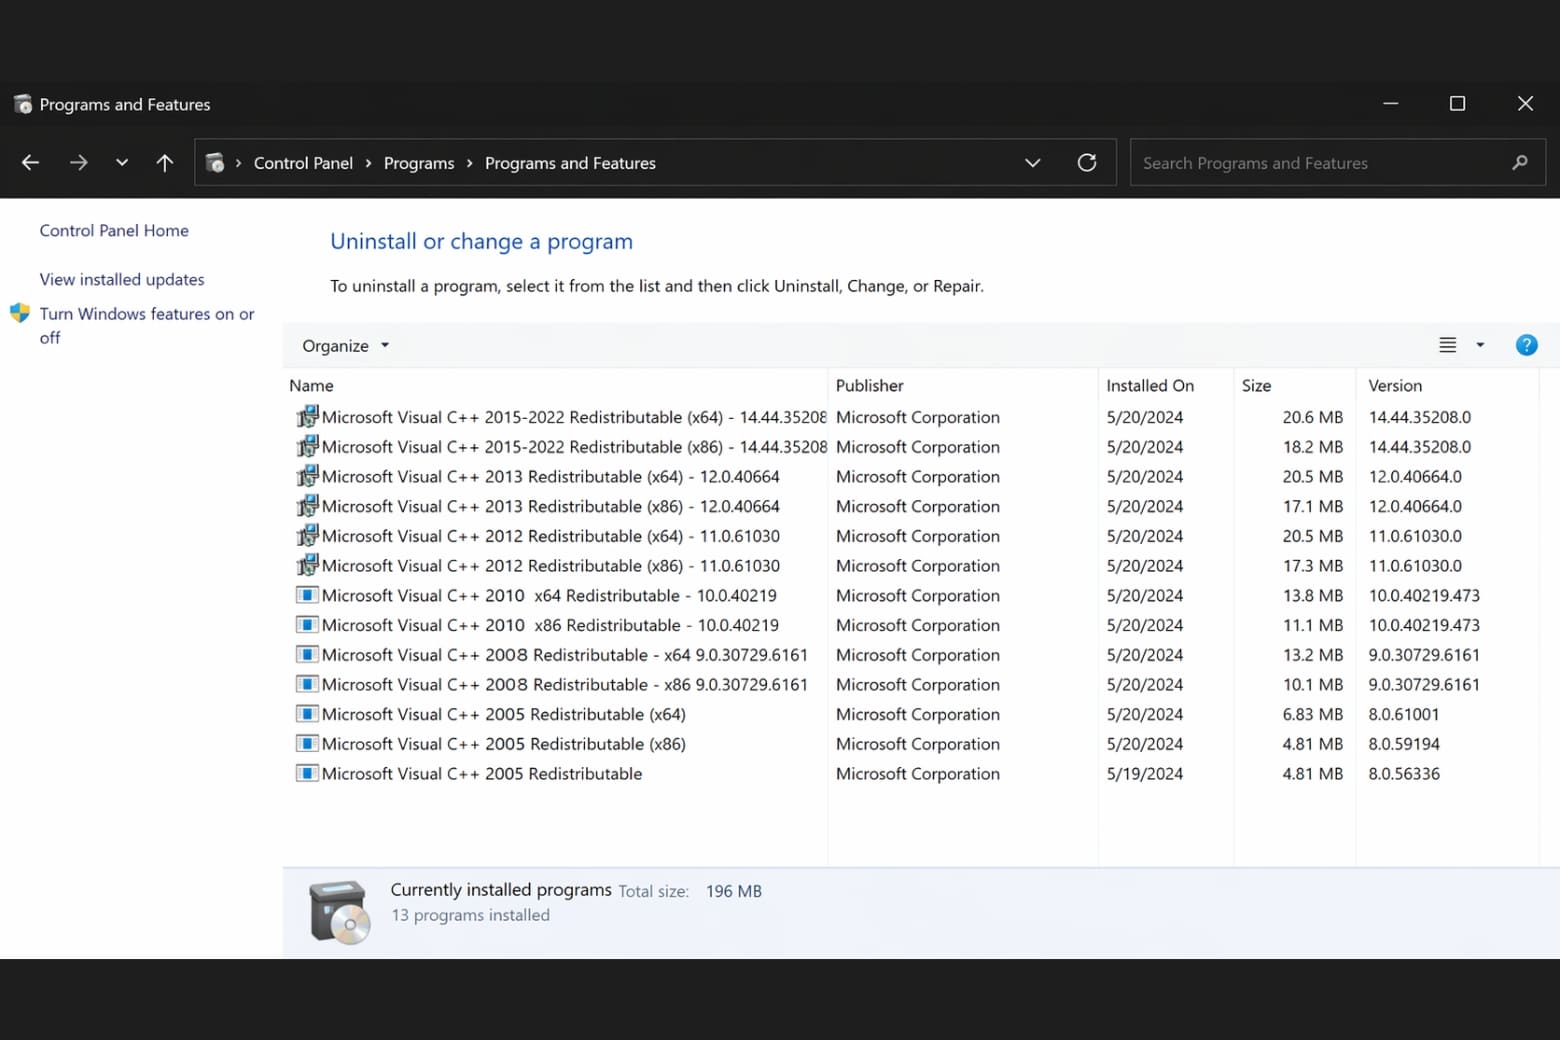Click the Programs and Features breadcrumb
The image size is (1560, 1040).
[570, 163]
